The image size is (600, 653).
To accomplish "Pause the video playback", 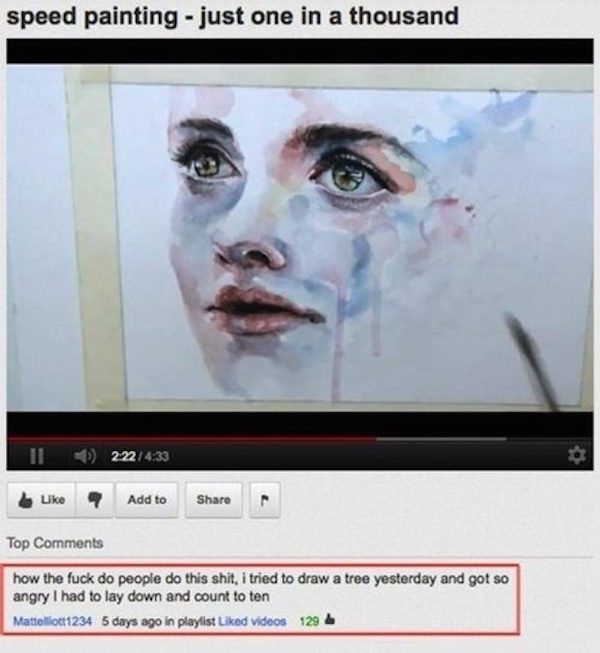I will pyautogui.click(x=37, y=456).
